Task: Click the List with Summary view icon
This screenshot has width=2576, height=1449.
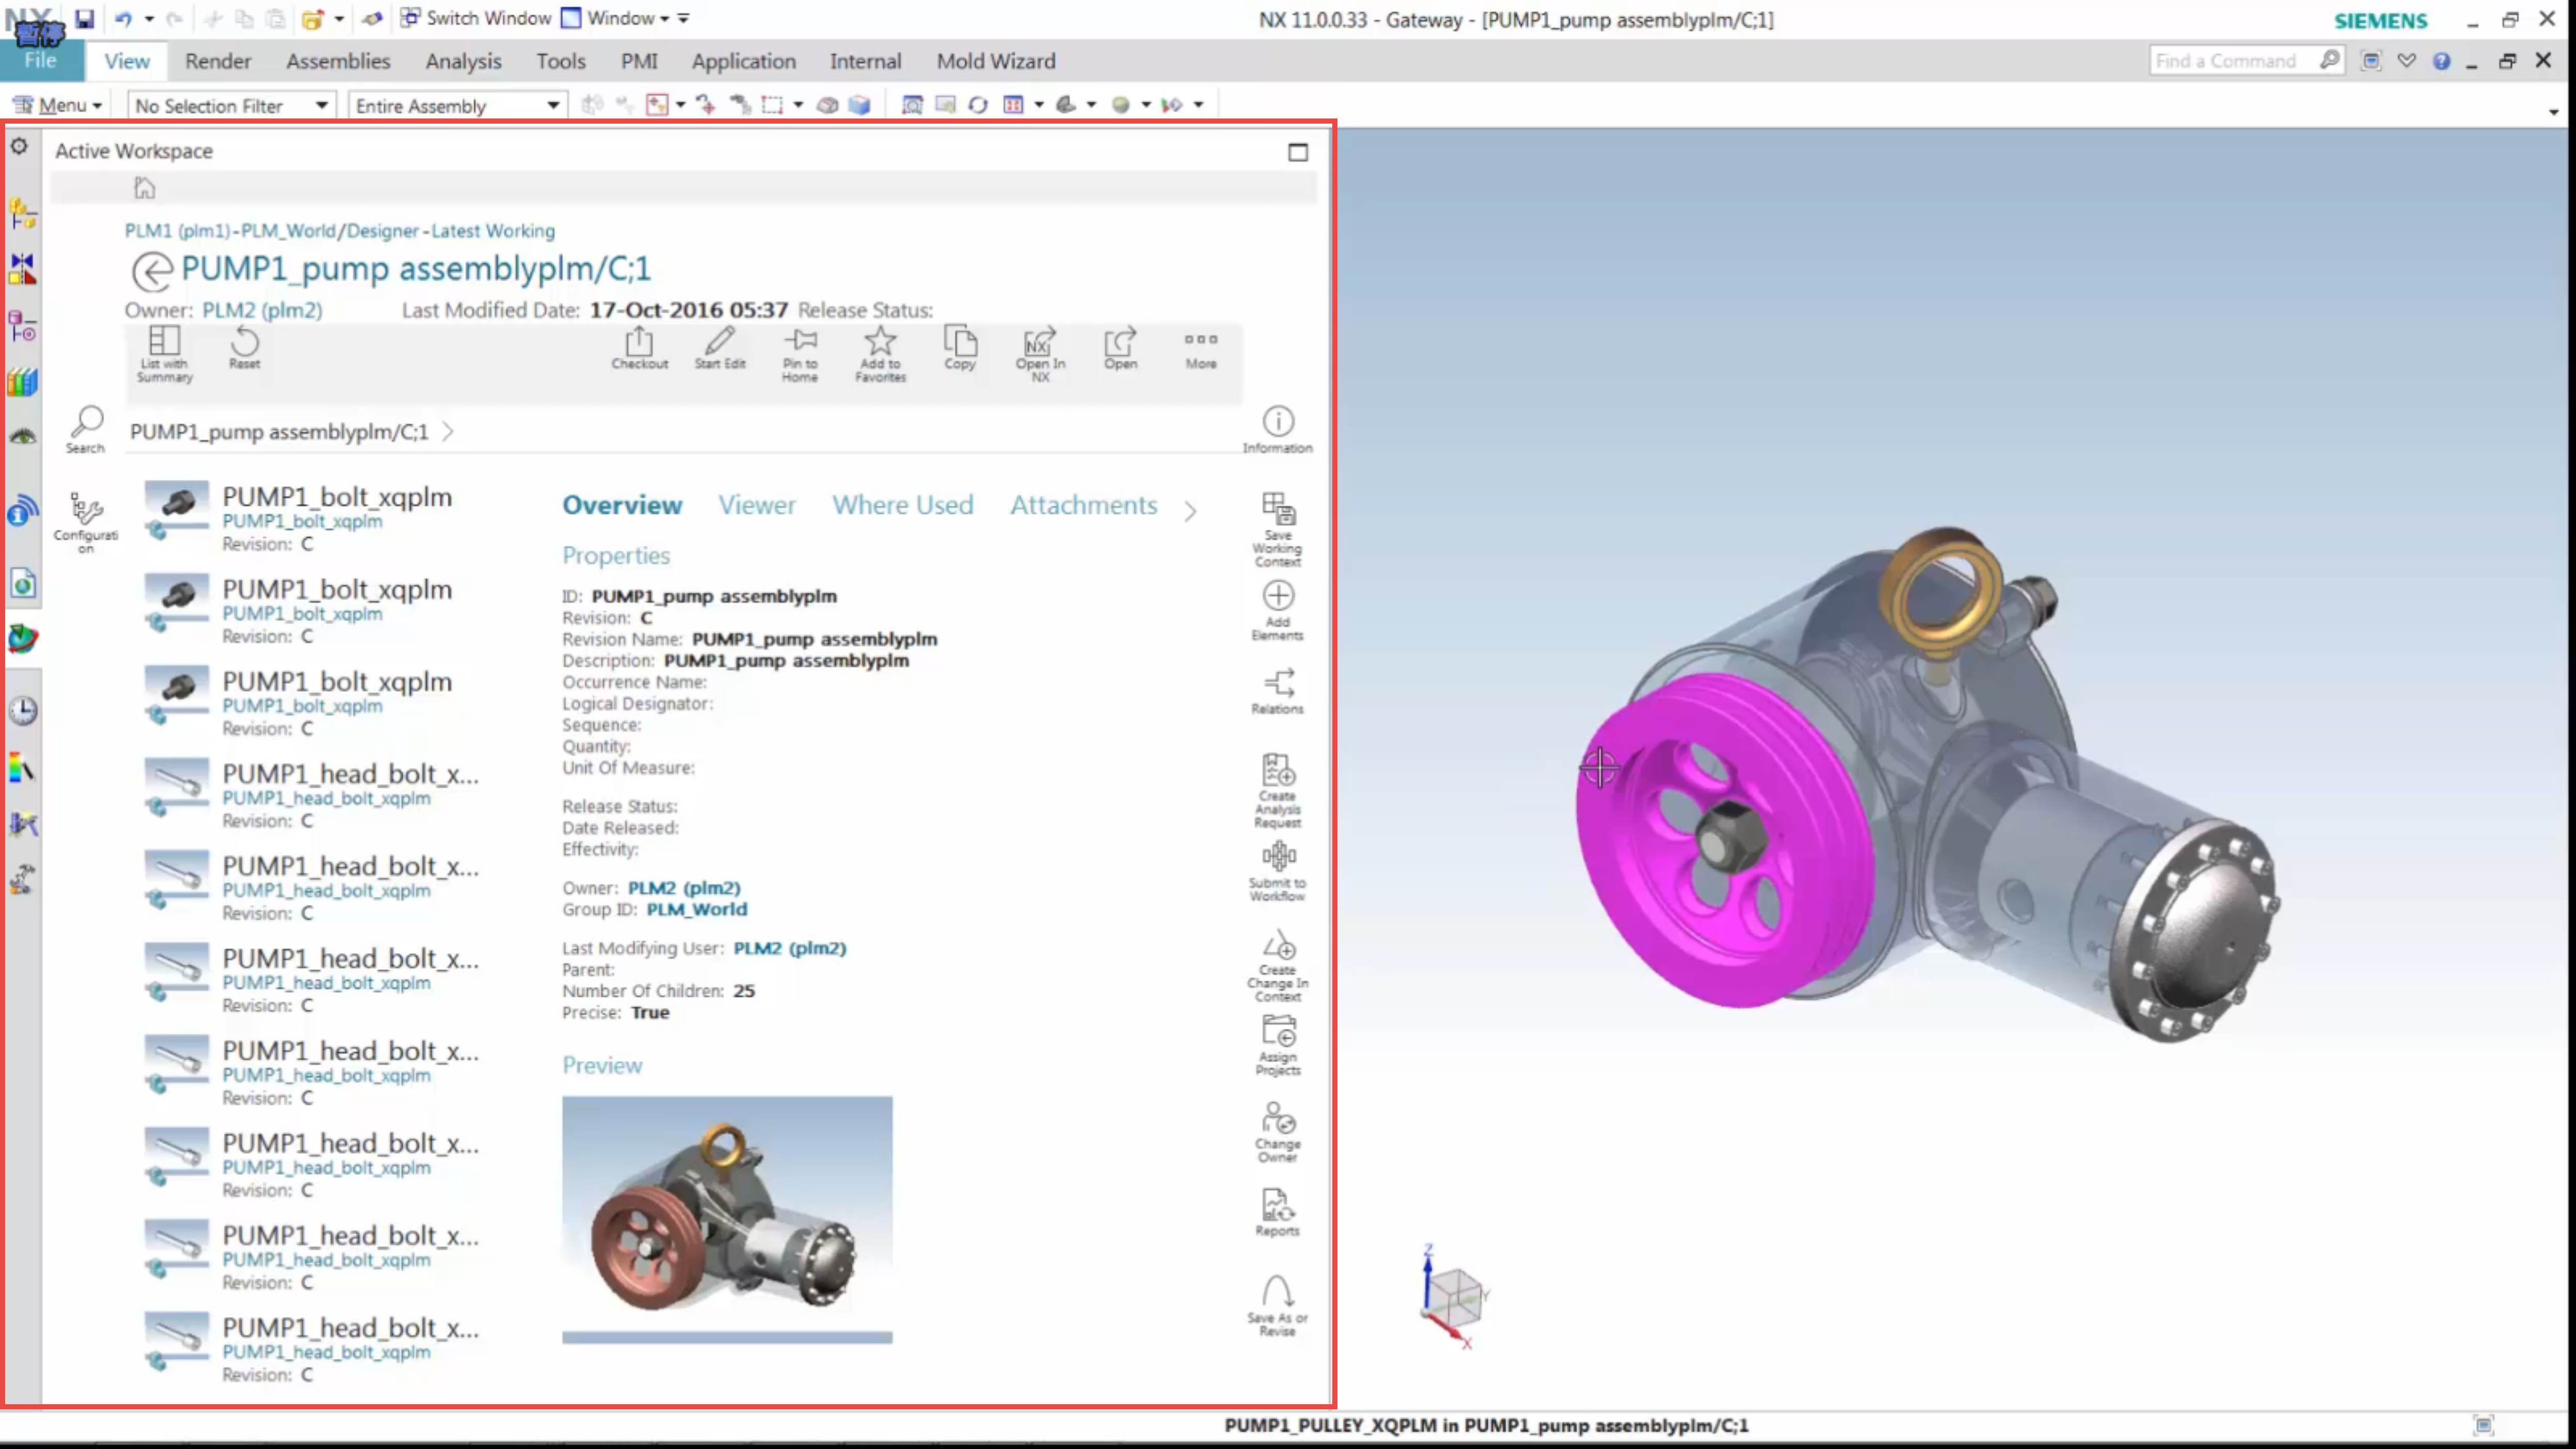Action: (164, 354)
